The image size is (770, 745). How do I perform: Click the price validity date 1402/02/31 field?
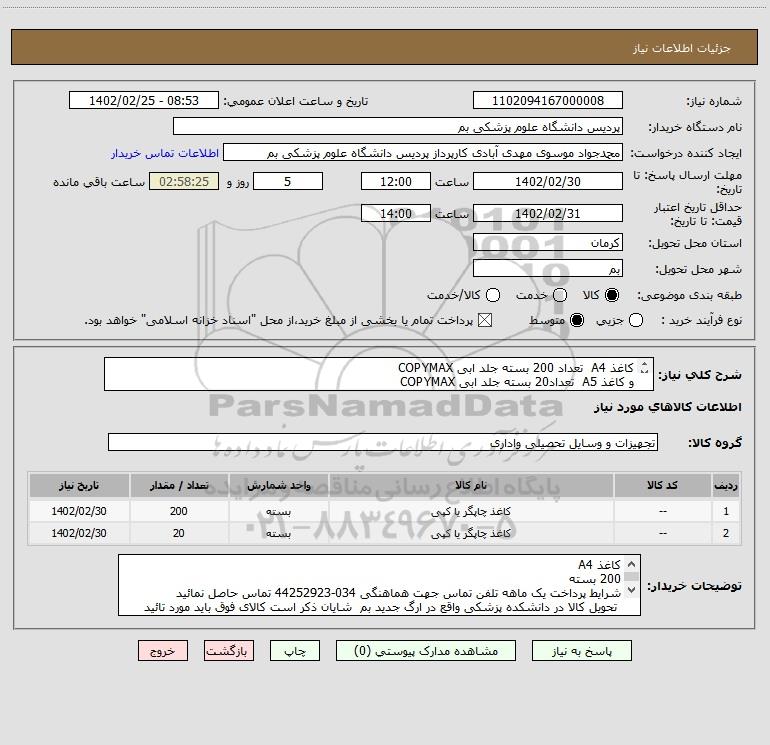(548, 213)
